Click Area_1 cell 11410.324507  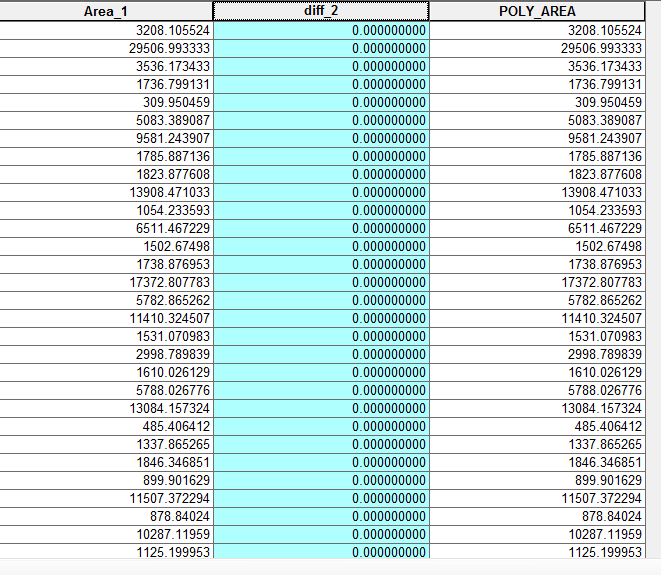tap(106, 319)
